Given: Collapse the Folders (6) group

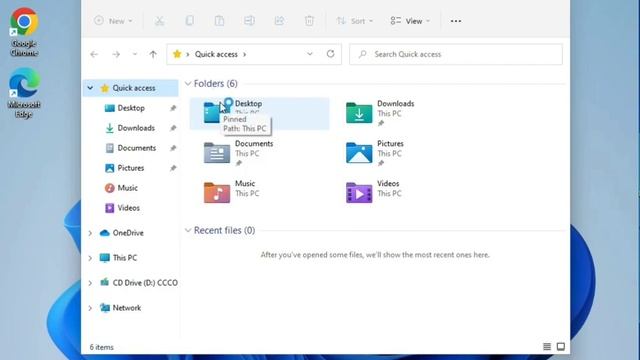Looking at the screenshot, I should [x=188, y=84].
